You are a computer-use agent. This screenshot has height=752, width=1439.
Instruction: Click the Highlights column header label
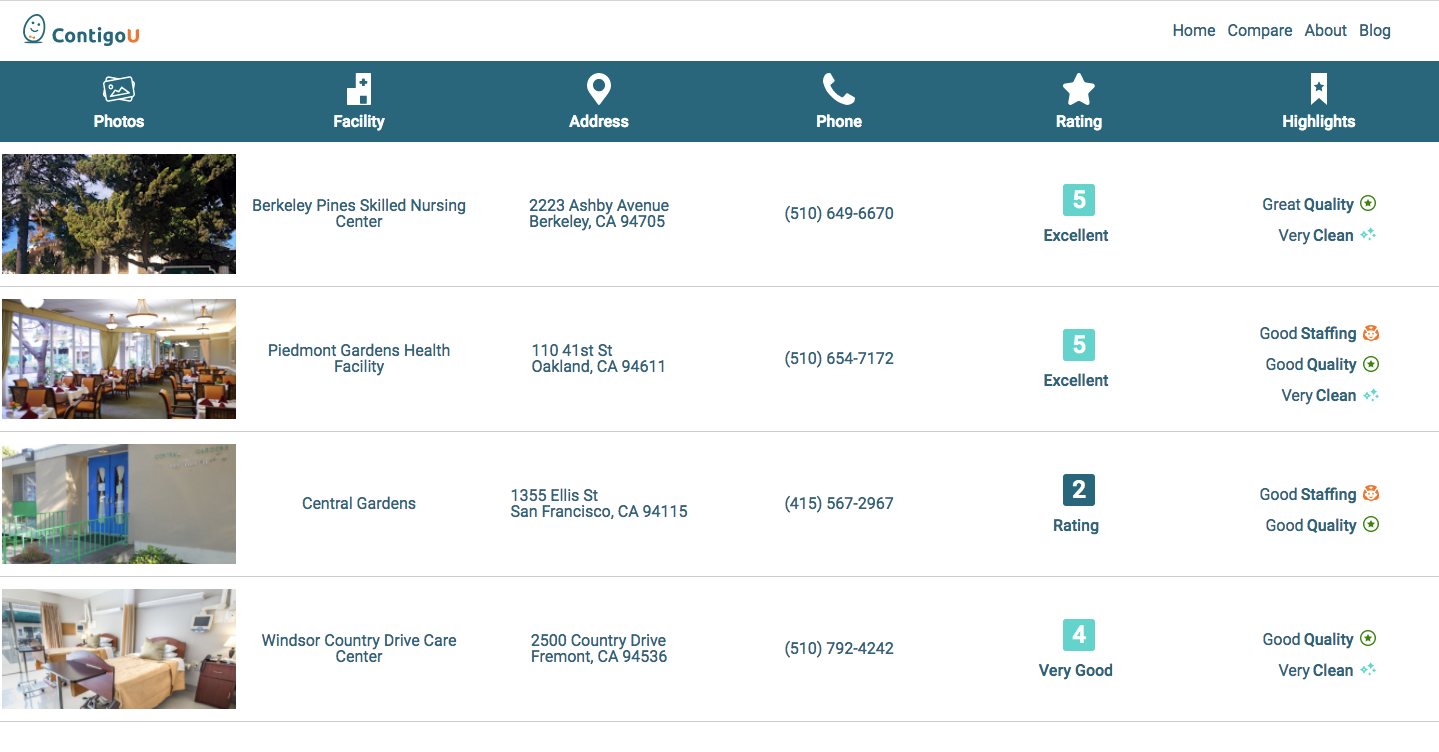(1319, 121)
